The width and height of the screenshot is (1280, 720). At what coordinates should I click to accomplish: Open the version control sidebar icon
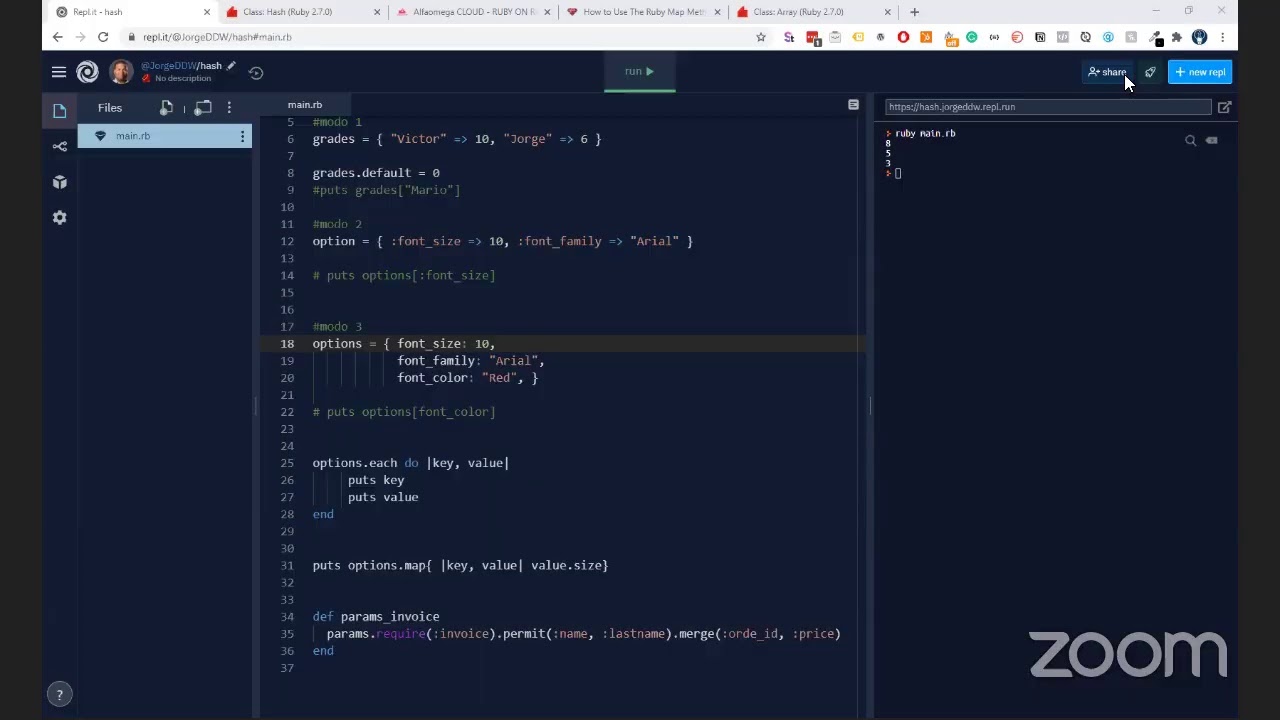pyautogui.click(x=59, y=146)
